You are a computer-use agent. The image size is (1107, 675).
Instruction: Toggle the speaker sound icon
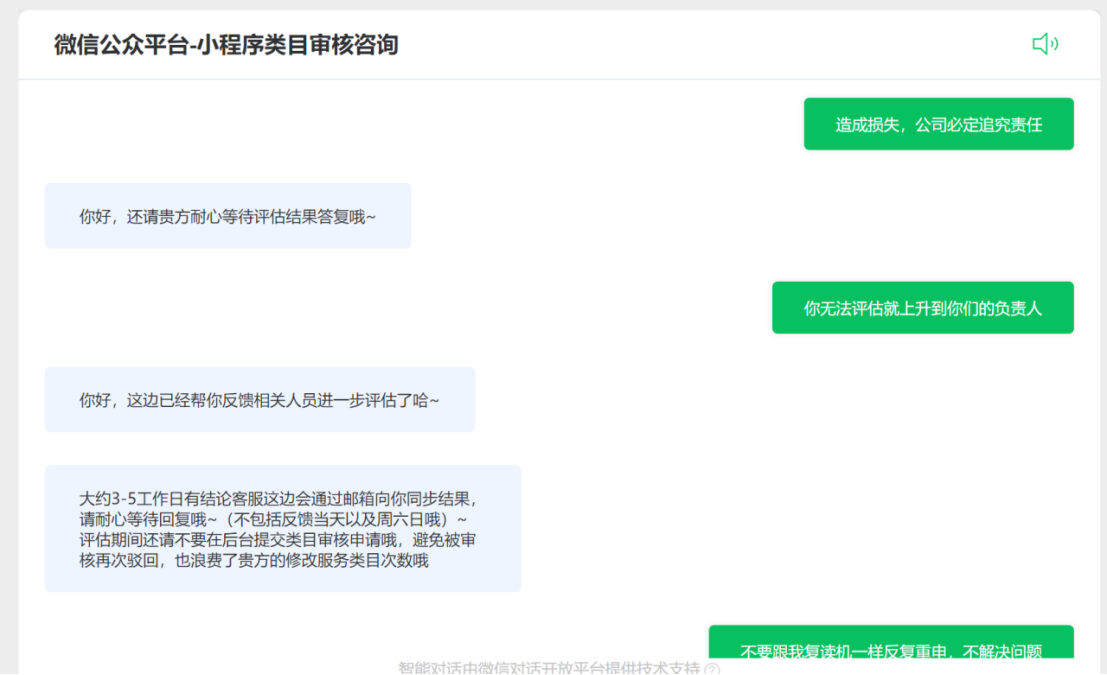tap(1045, 44)
